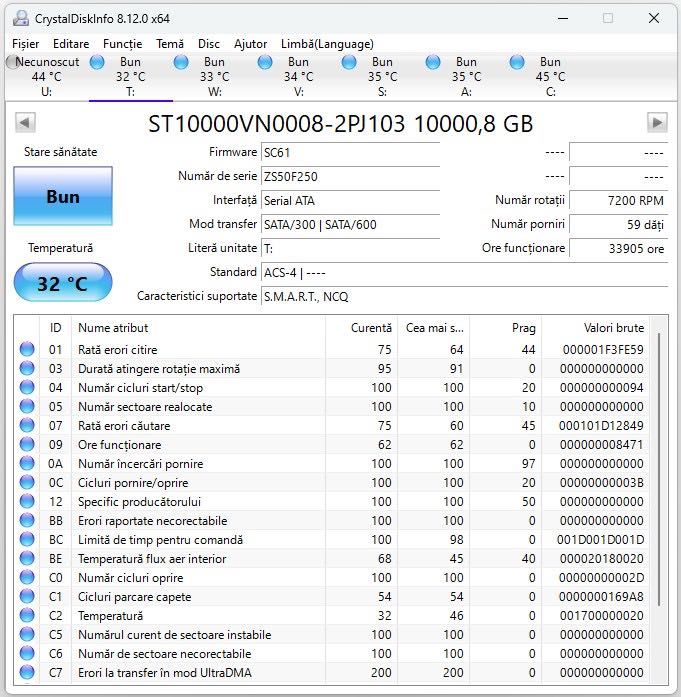The height and width of the screenshot is (697, 681).
Task: Click blue status orb for drive V:
Action: [x=265, y=62]
